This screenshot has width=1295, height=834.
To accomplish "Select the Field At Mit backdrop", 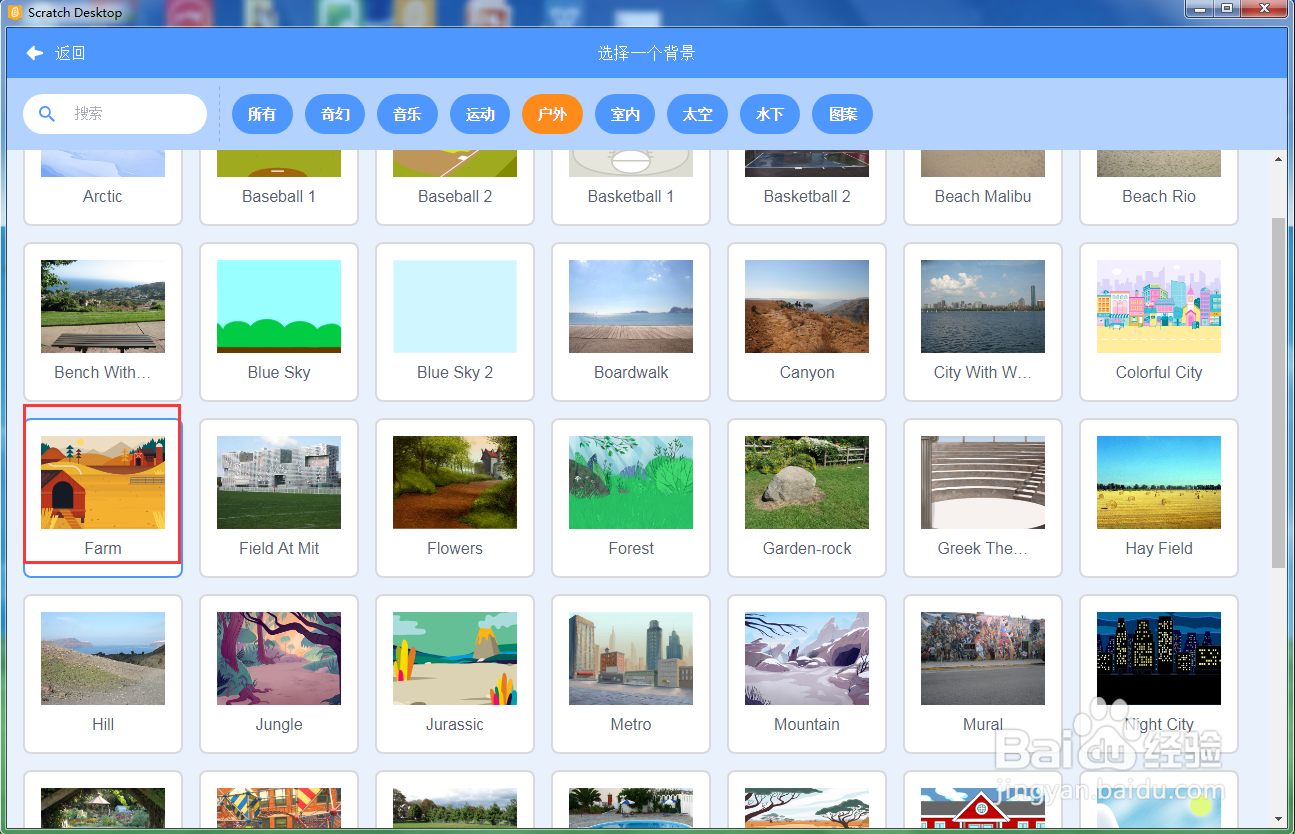I will 279,498.
